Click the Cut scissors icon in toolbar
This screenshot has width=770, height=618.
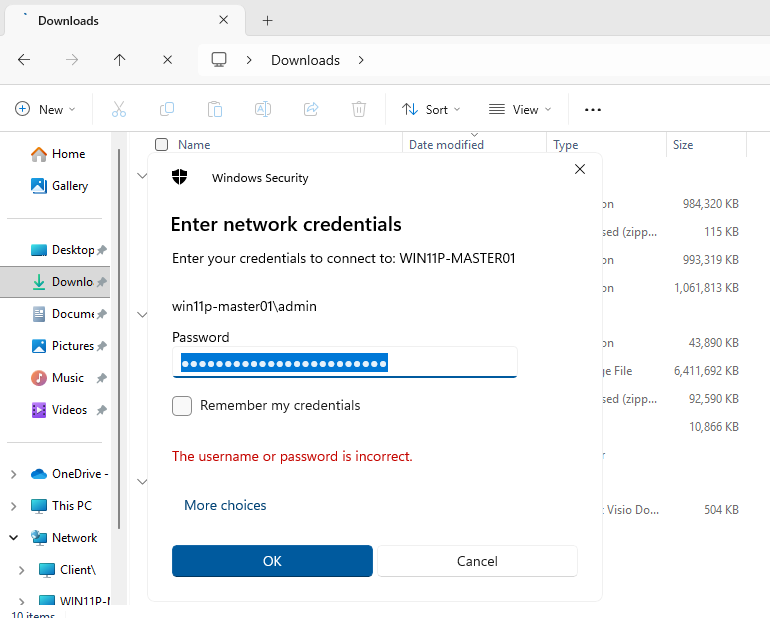pos(119,110)
